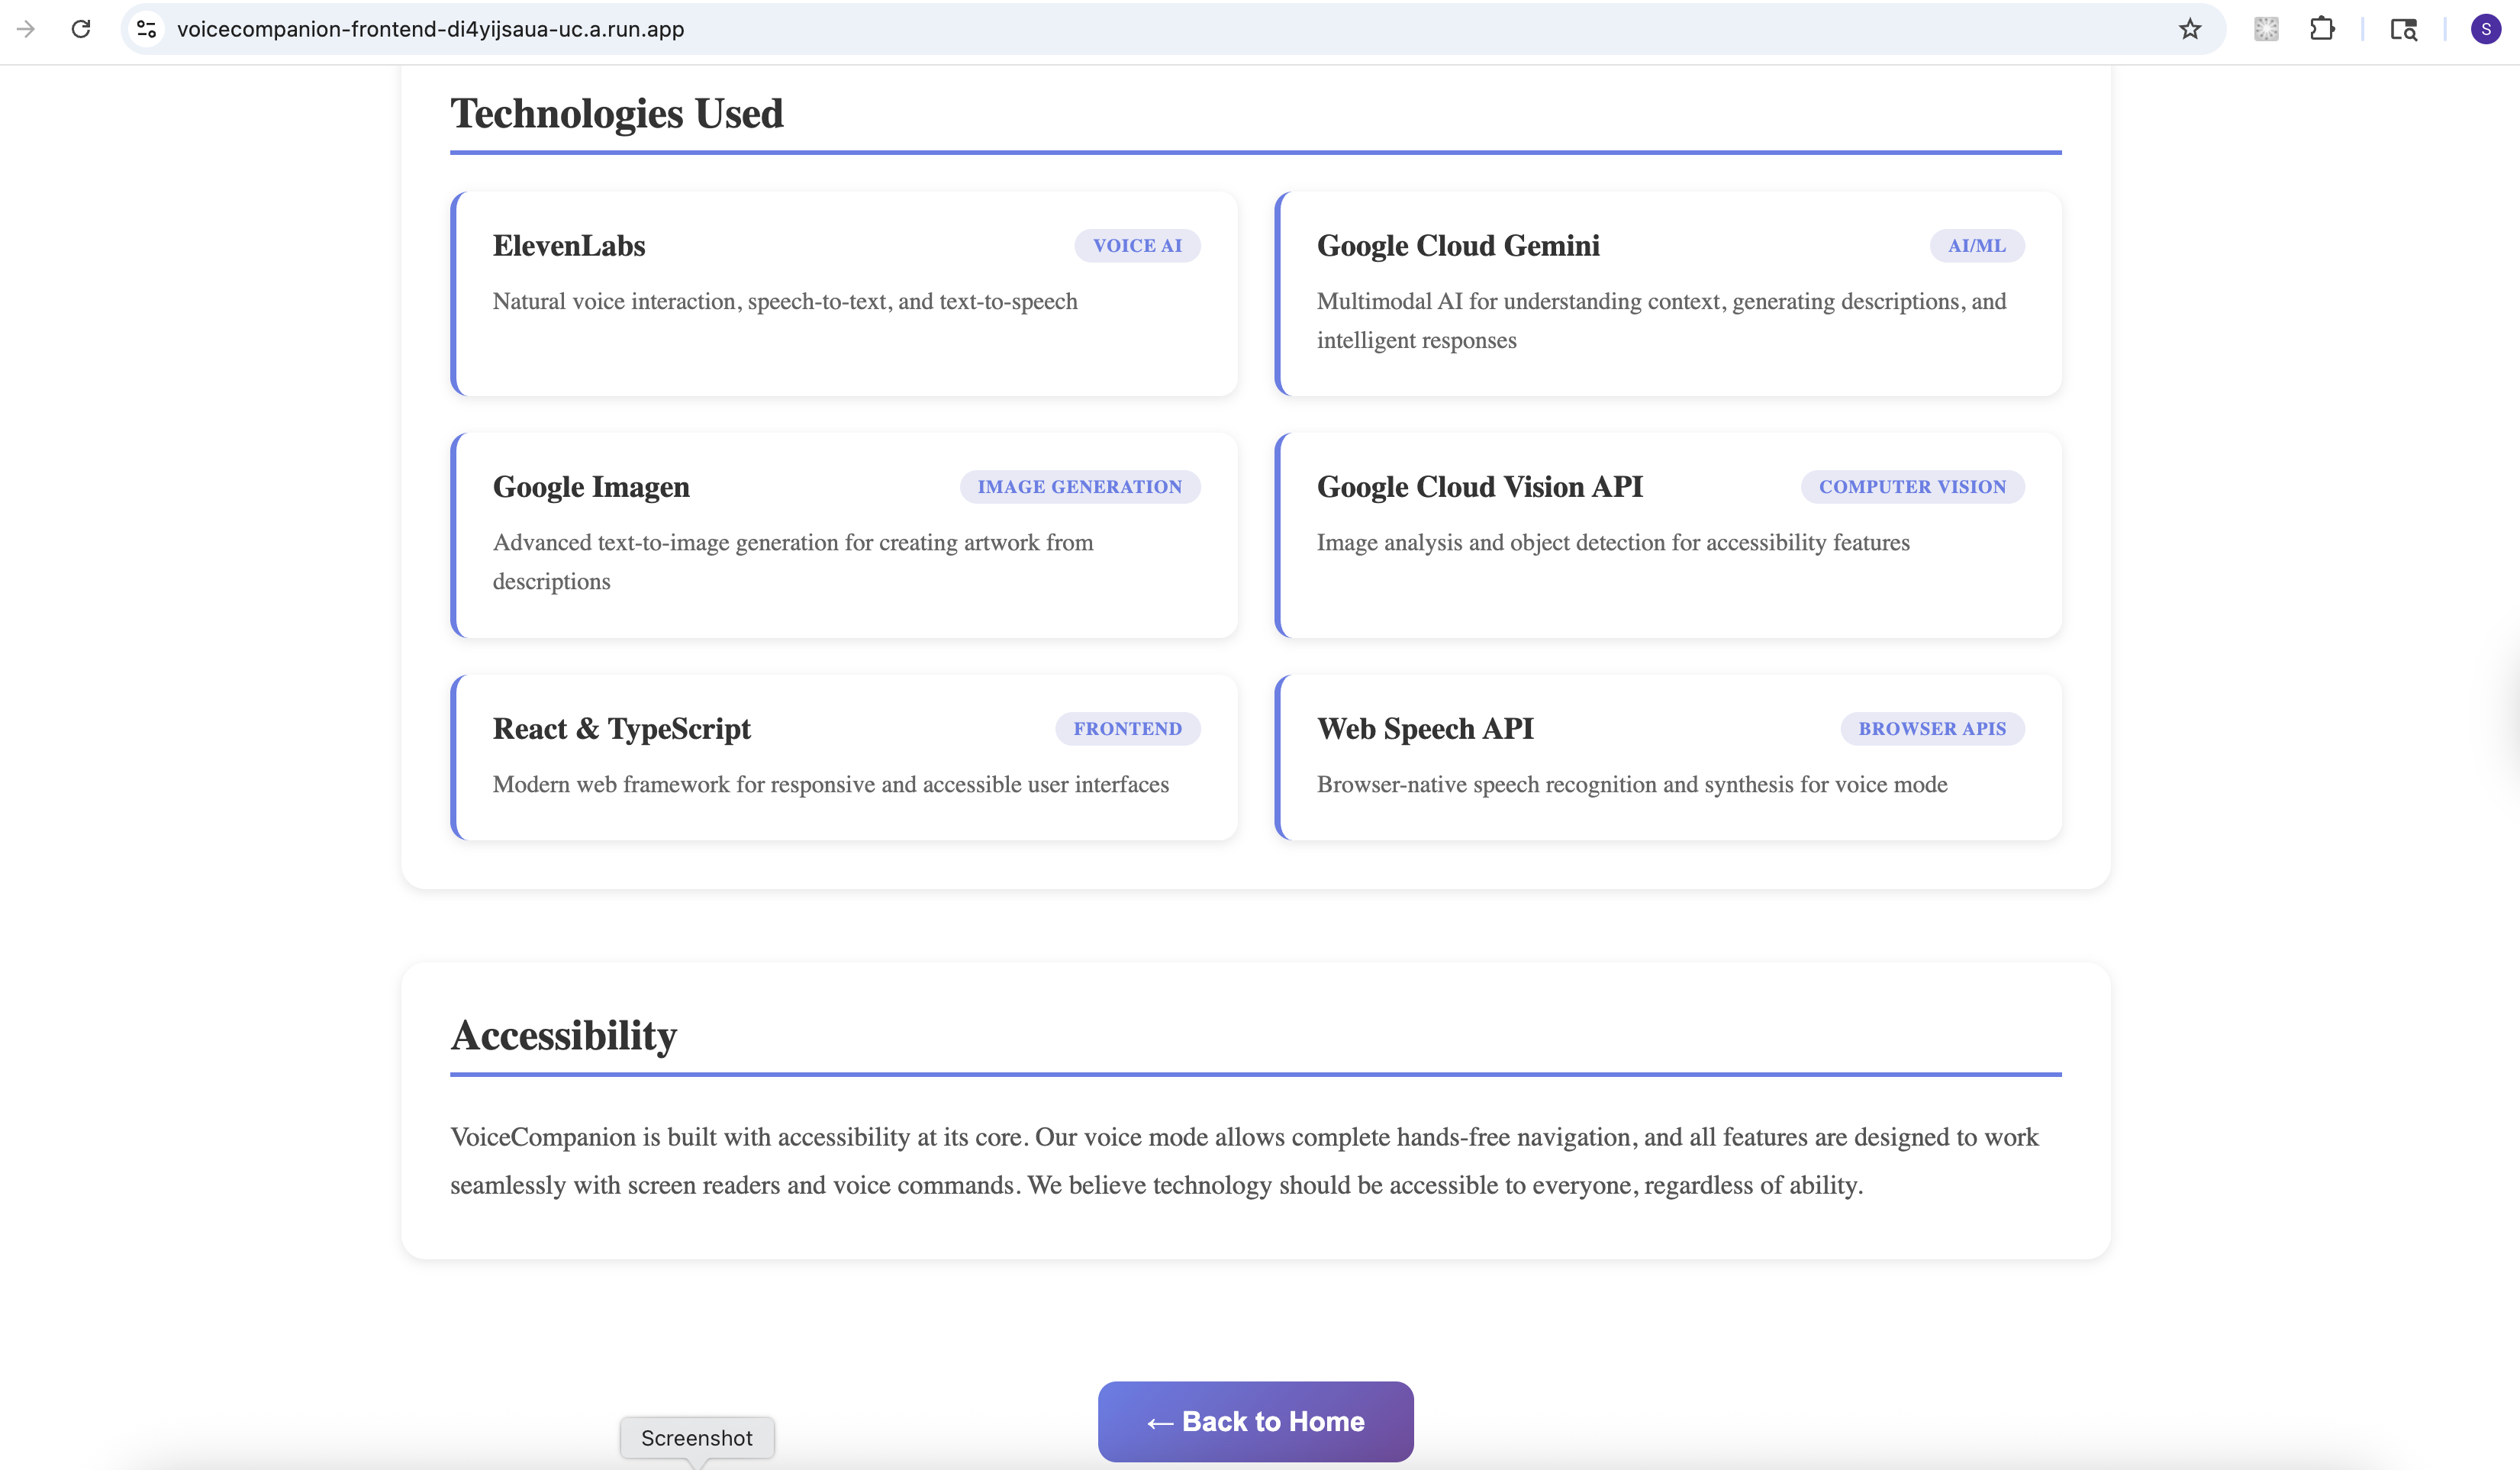The width and height of the screenshot is (2520, 1470).
Task: Click the blurred extension icon in toolbar
Action: click(x=2266, y=29)
